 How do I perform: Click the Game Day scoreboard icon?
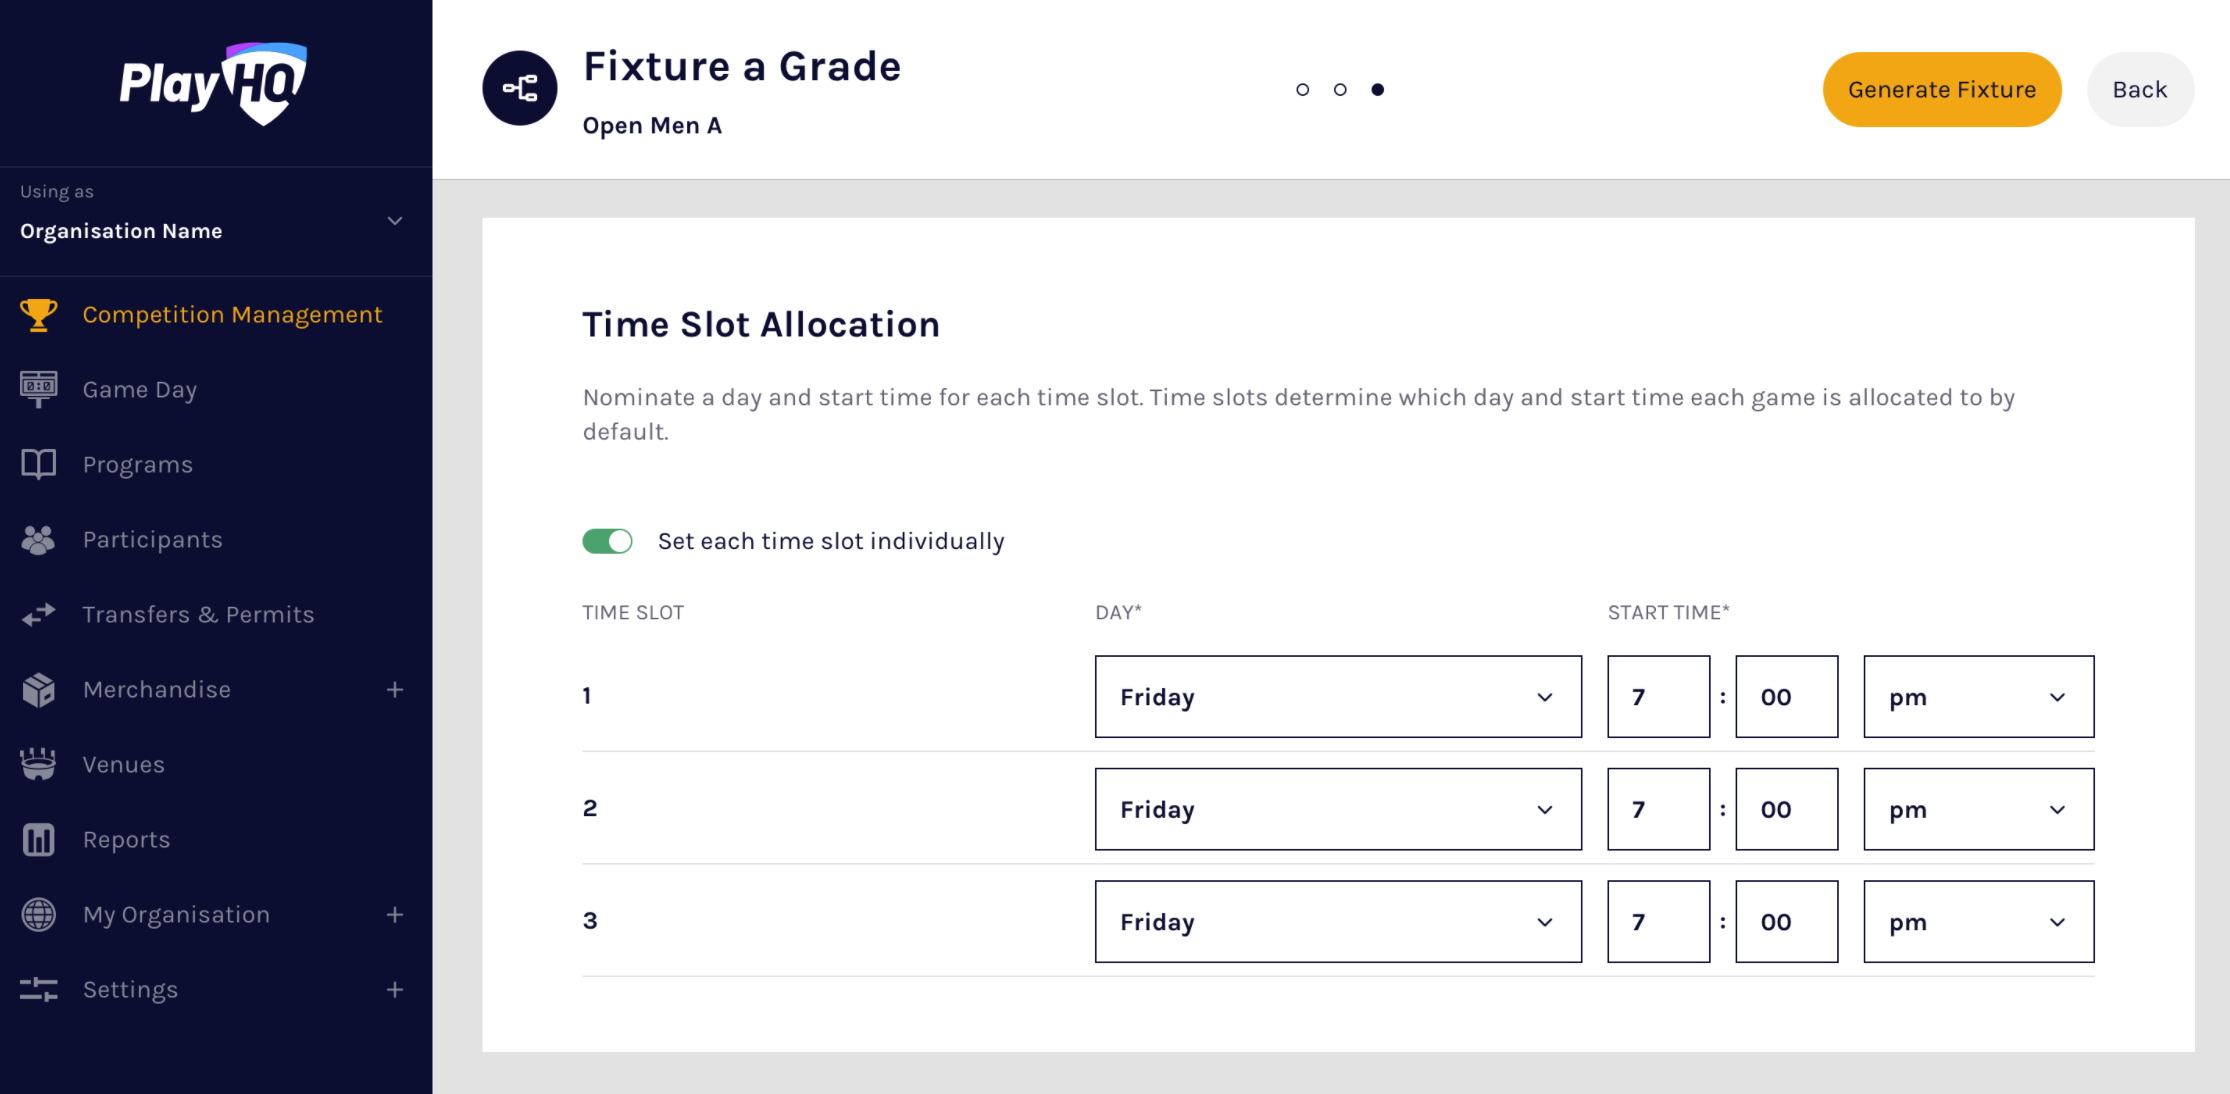39,389
